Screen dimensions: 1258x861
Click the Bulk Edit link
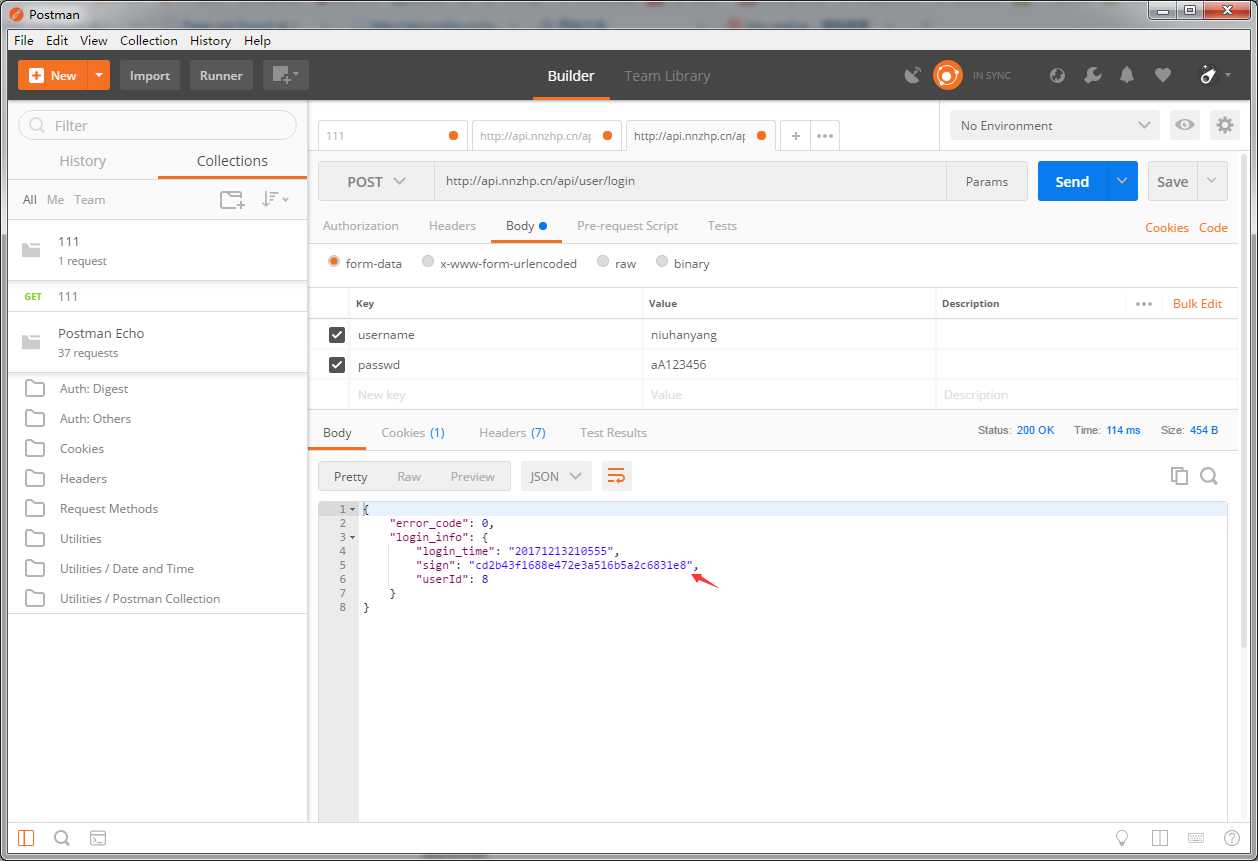click(1197, 304)
